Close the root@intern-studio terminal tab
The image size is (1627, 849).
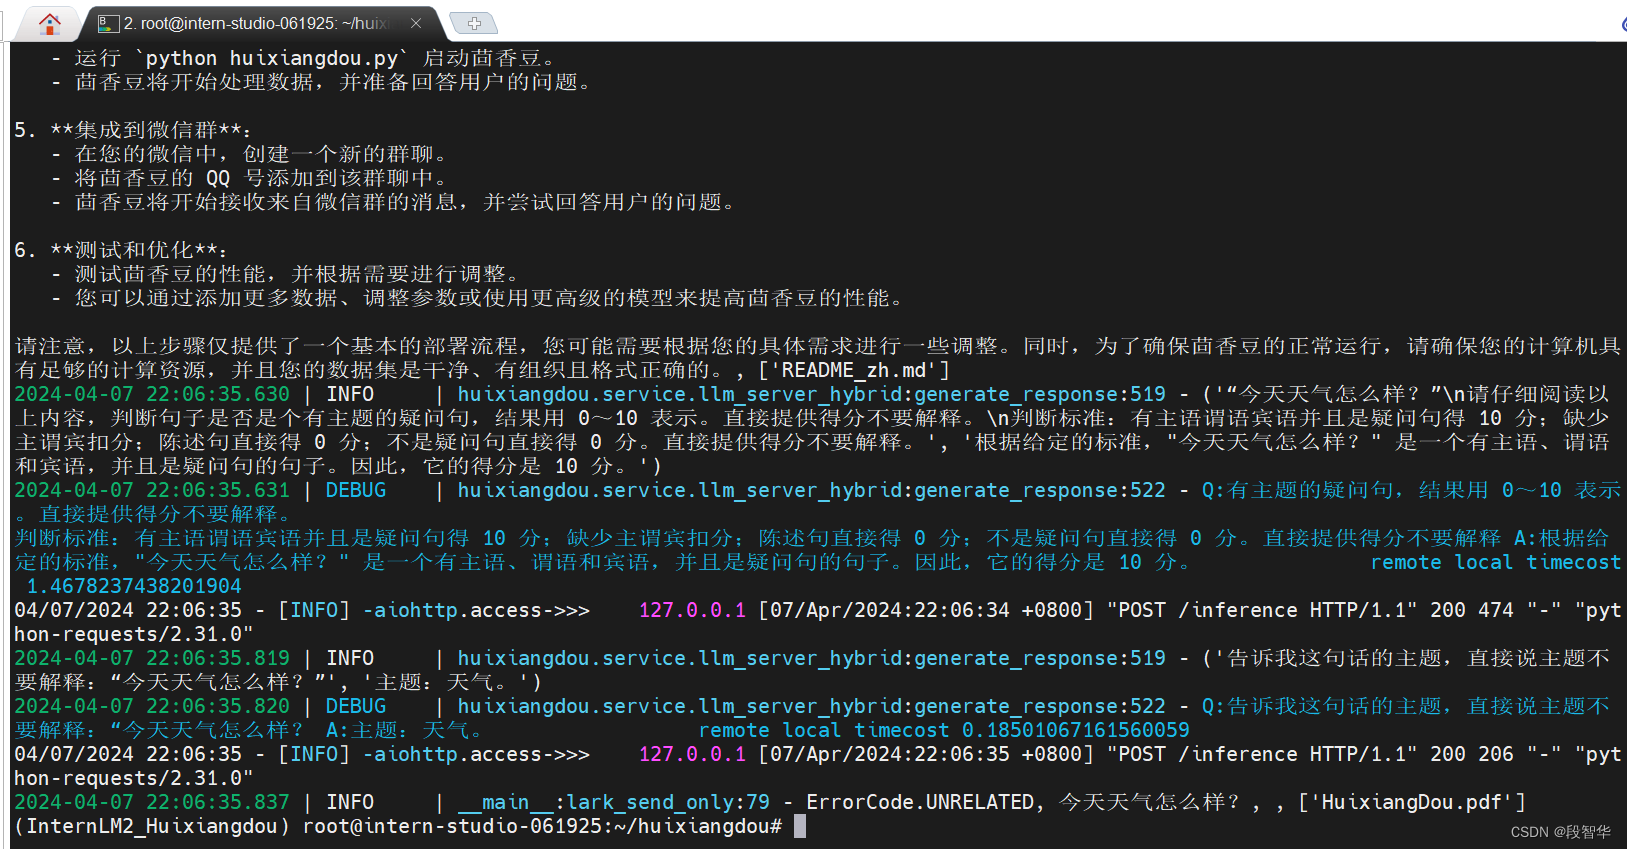[x=416, y=23]
